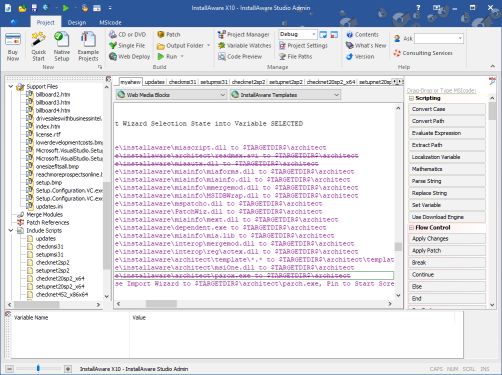Run the setup project
Image resolution: width=502 pixels, height=375 pixels.
coord(168,56)
